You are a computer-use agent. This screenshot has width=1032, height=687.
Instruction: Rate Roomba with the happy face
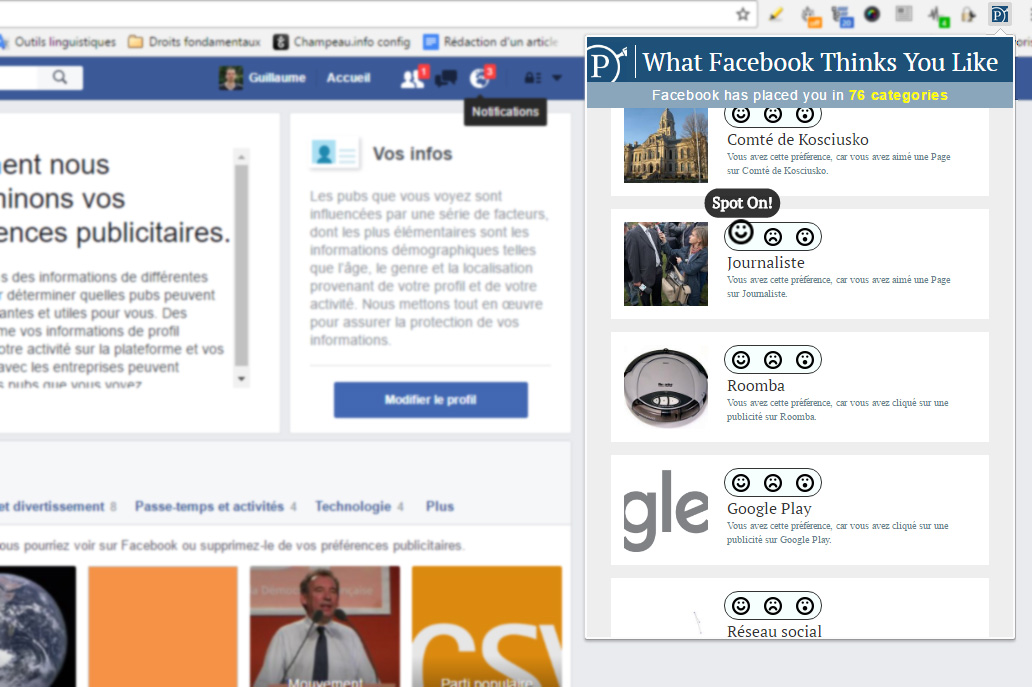741,360
